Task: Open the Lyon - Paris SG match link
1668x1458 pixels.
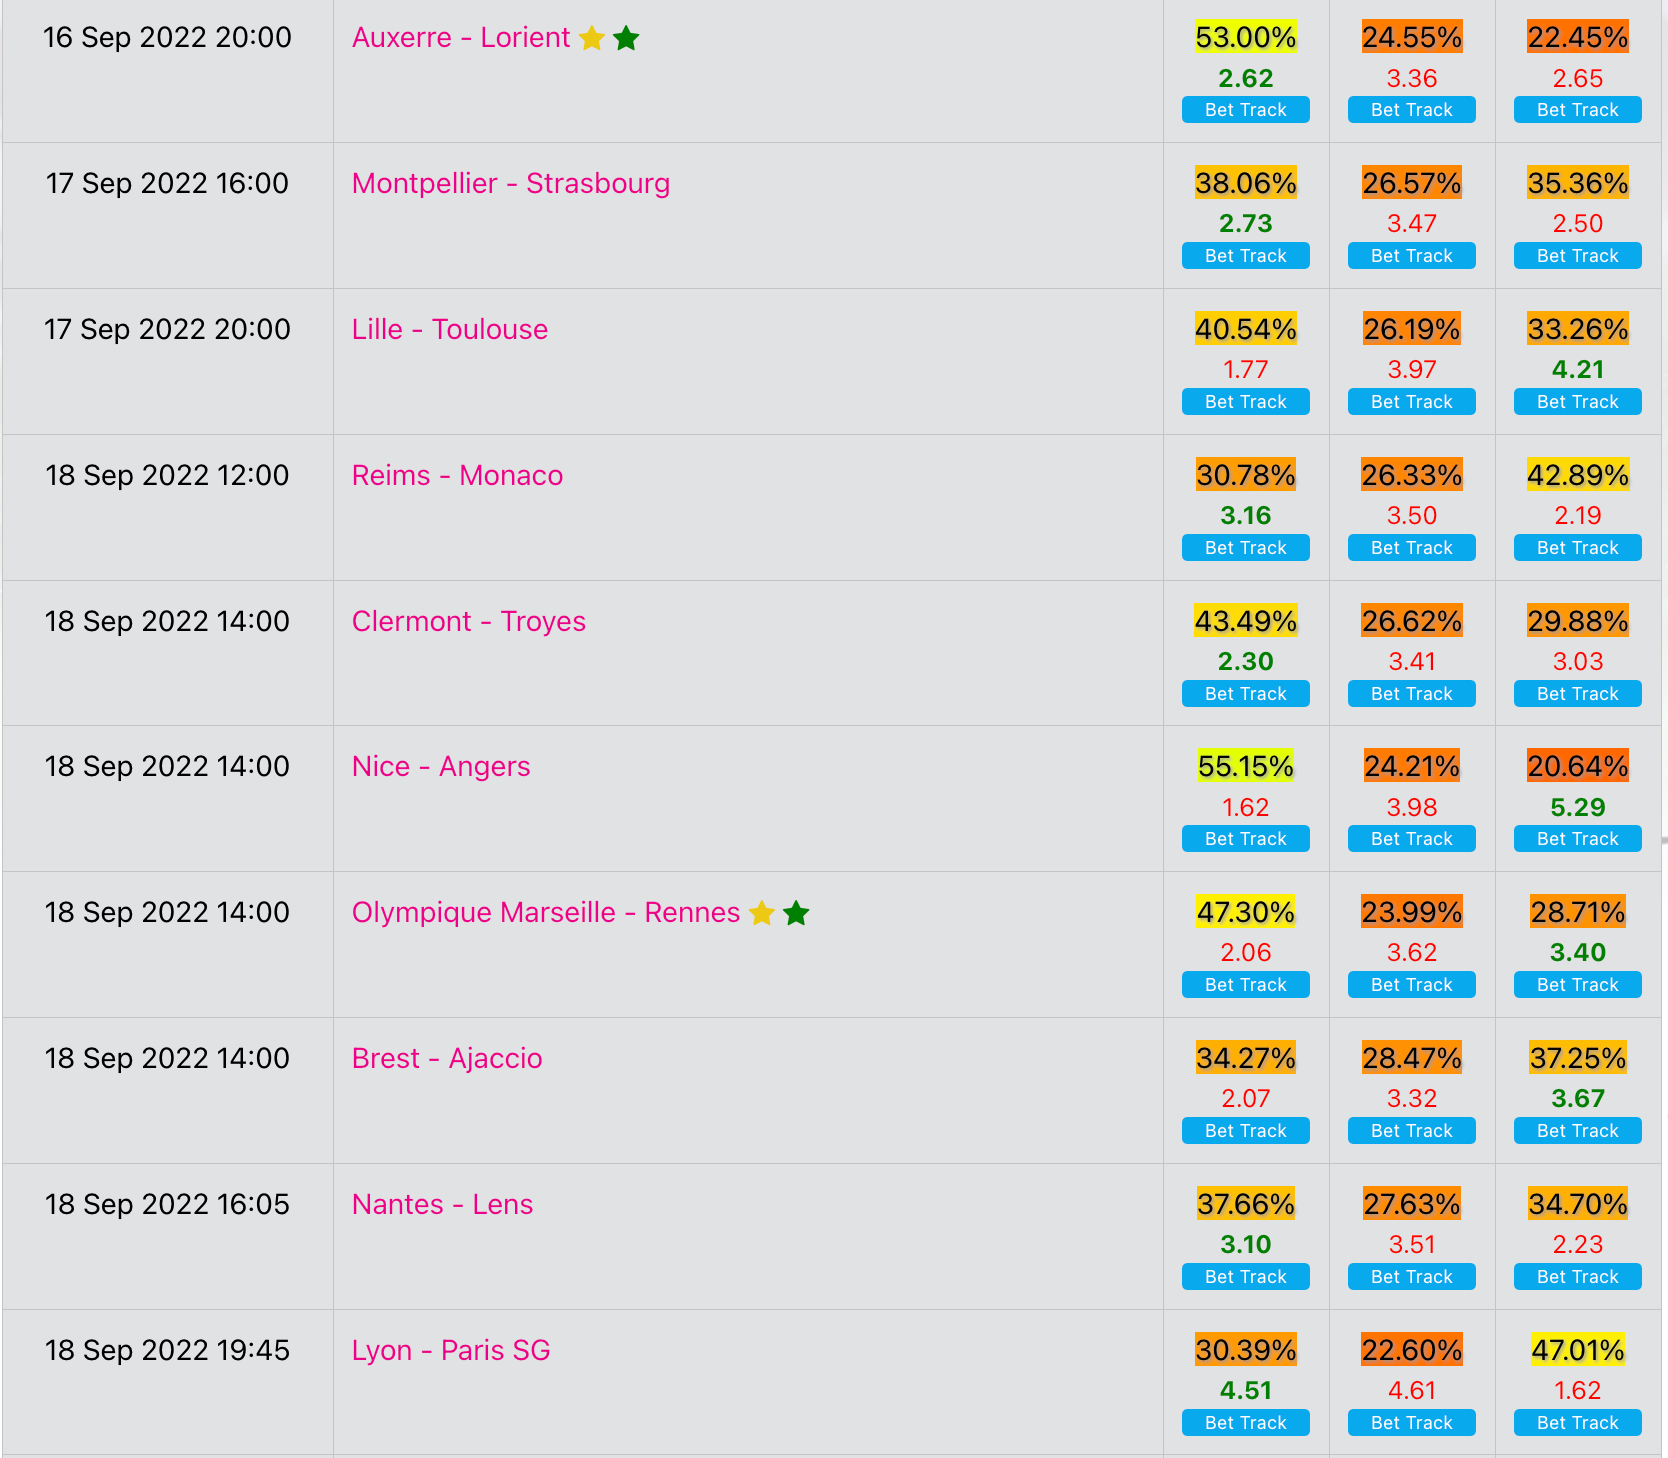Action: tap(451, 1351)
